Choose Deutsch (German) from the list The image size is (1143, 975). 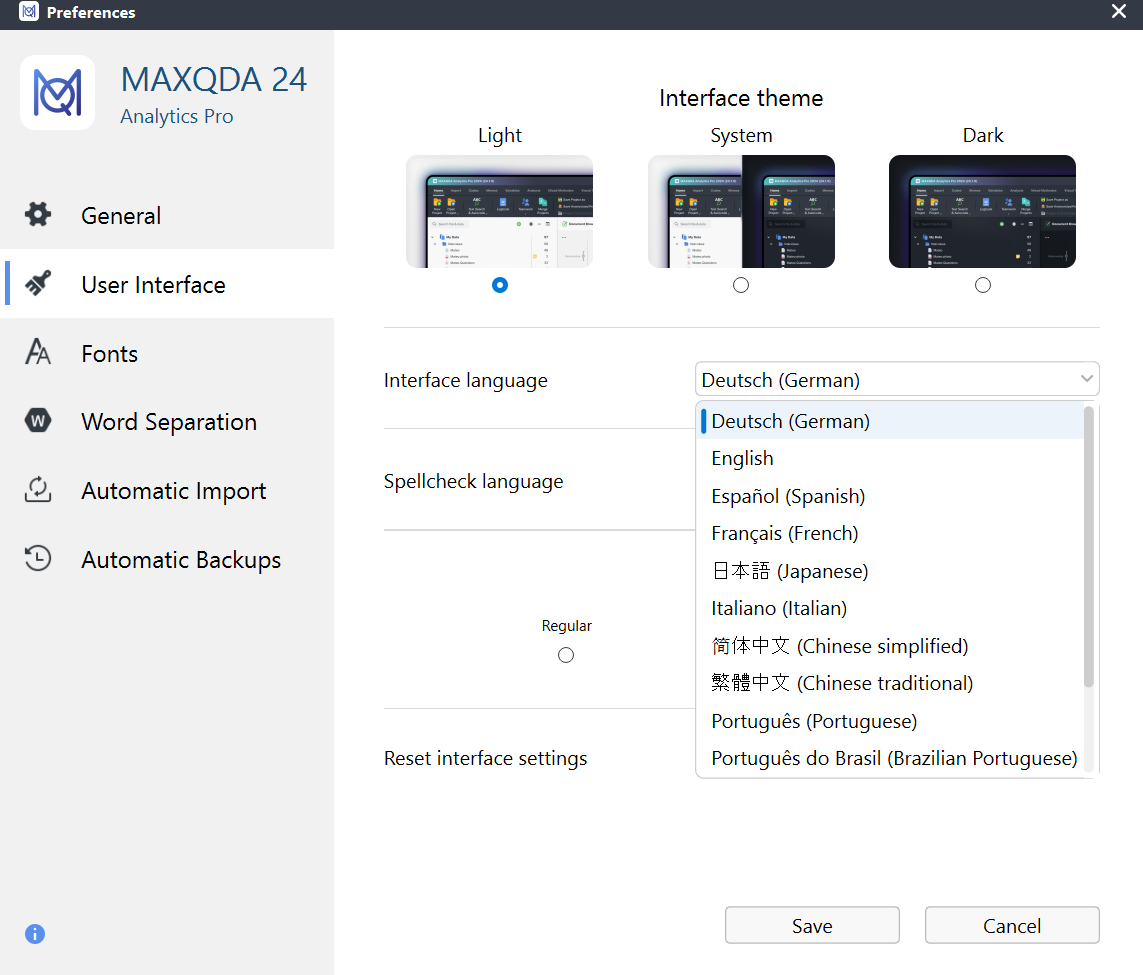[x=891, y=421]
